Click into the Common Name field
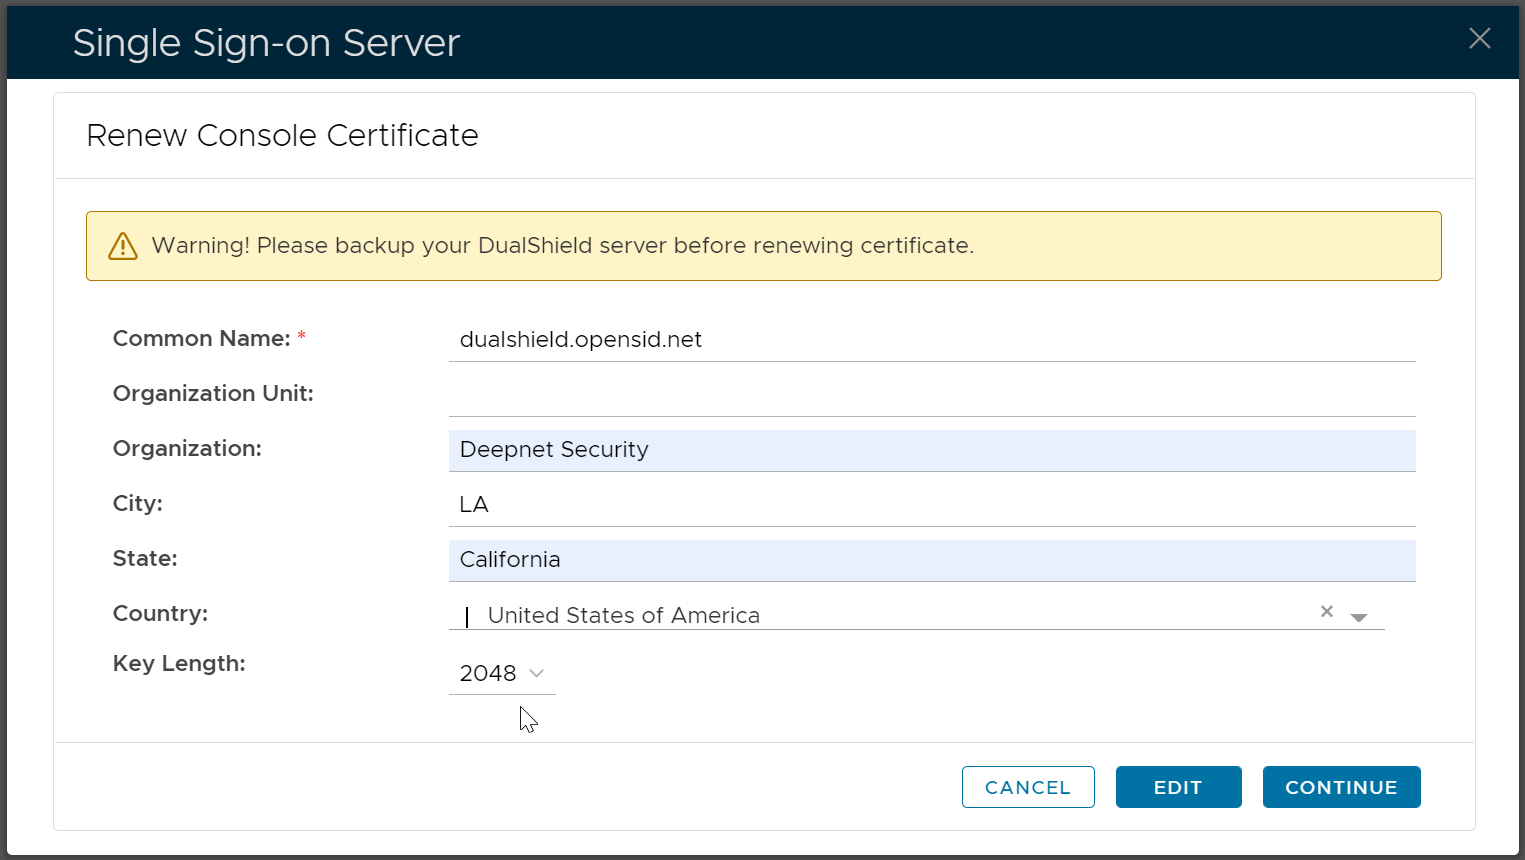The image size is (1525, 860). 930,340
